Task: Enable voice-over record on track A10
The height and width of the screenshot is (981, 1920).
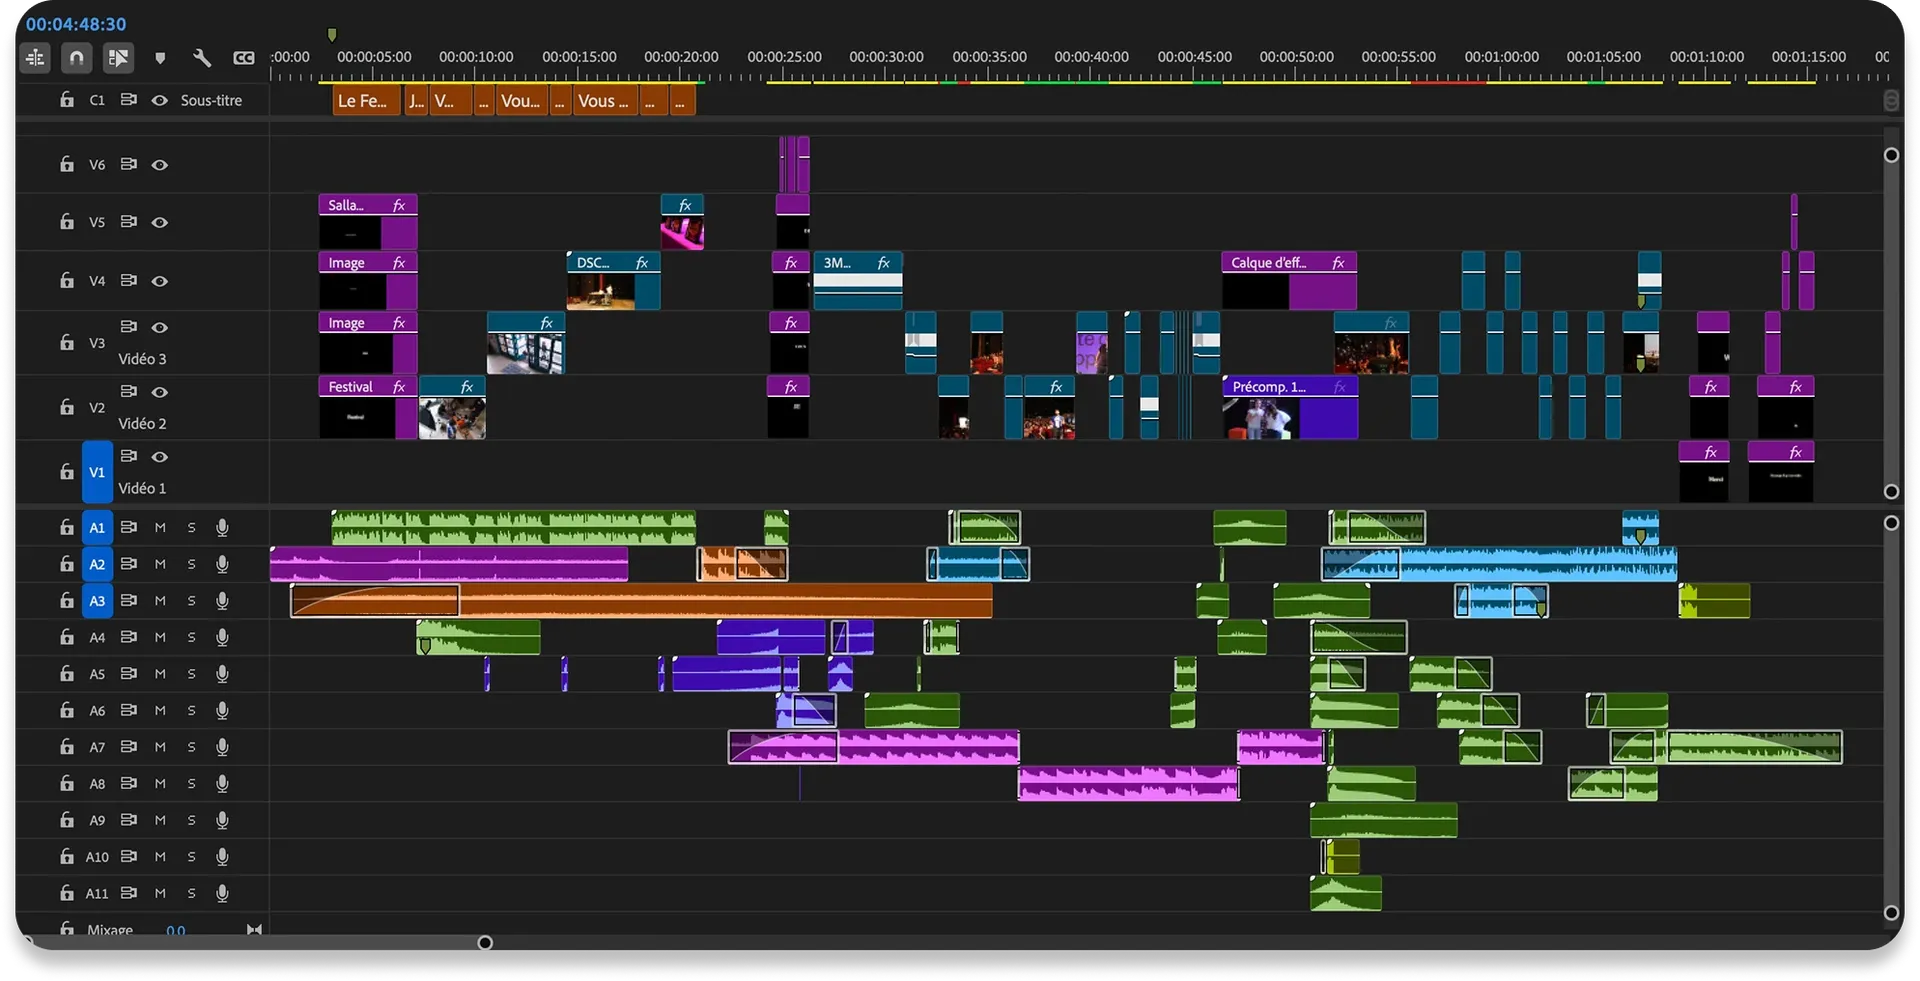Action: (x=222, y=857)
